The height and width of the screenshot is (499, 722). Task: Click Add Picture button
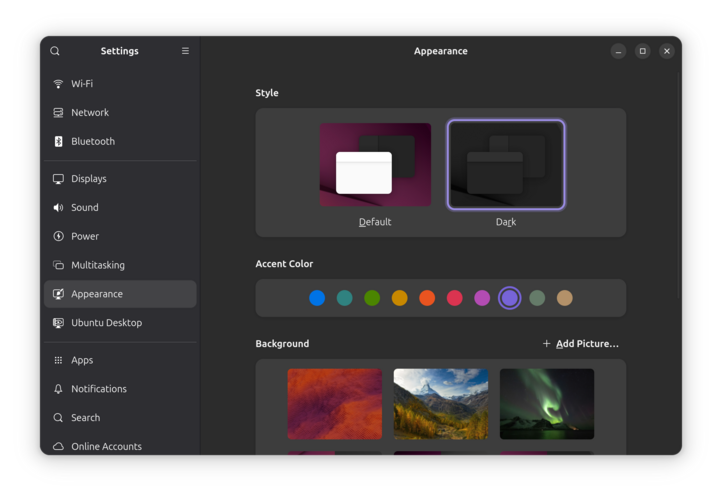tap(580, 344)
